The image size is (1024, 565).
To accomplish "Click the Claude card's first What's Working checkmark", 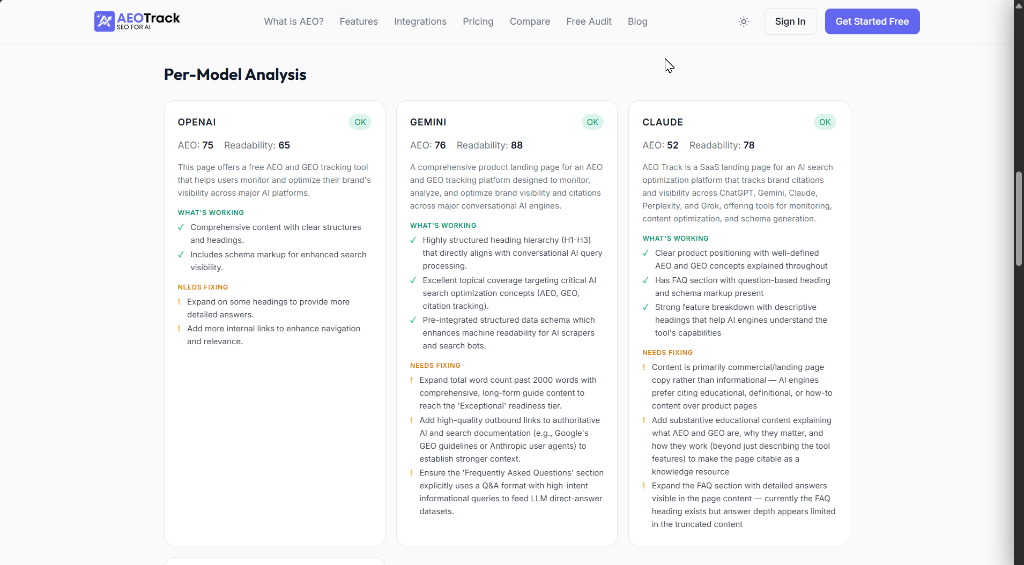I will pos(646,253).
